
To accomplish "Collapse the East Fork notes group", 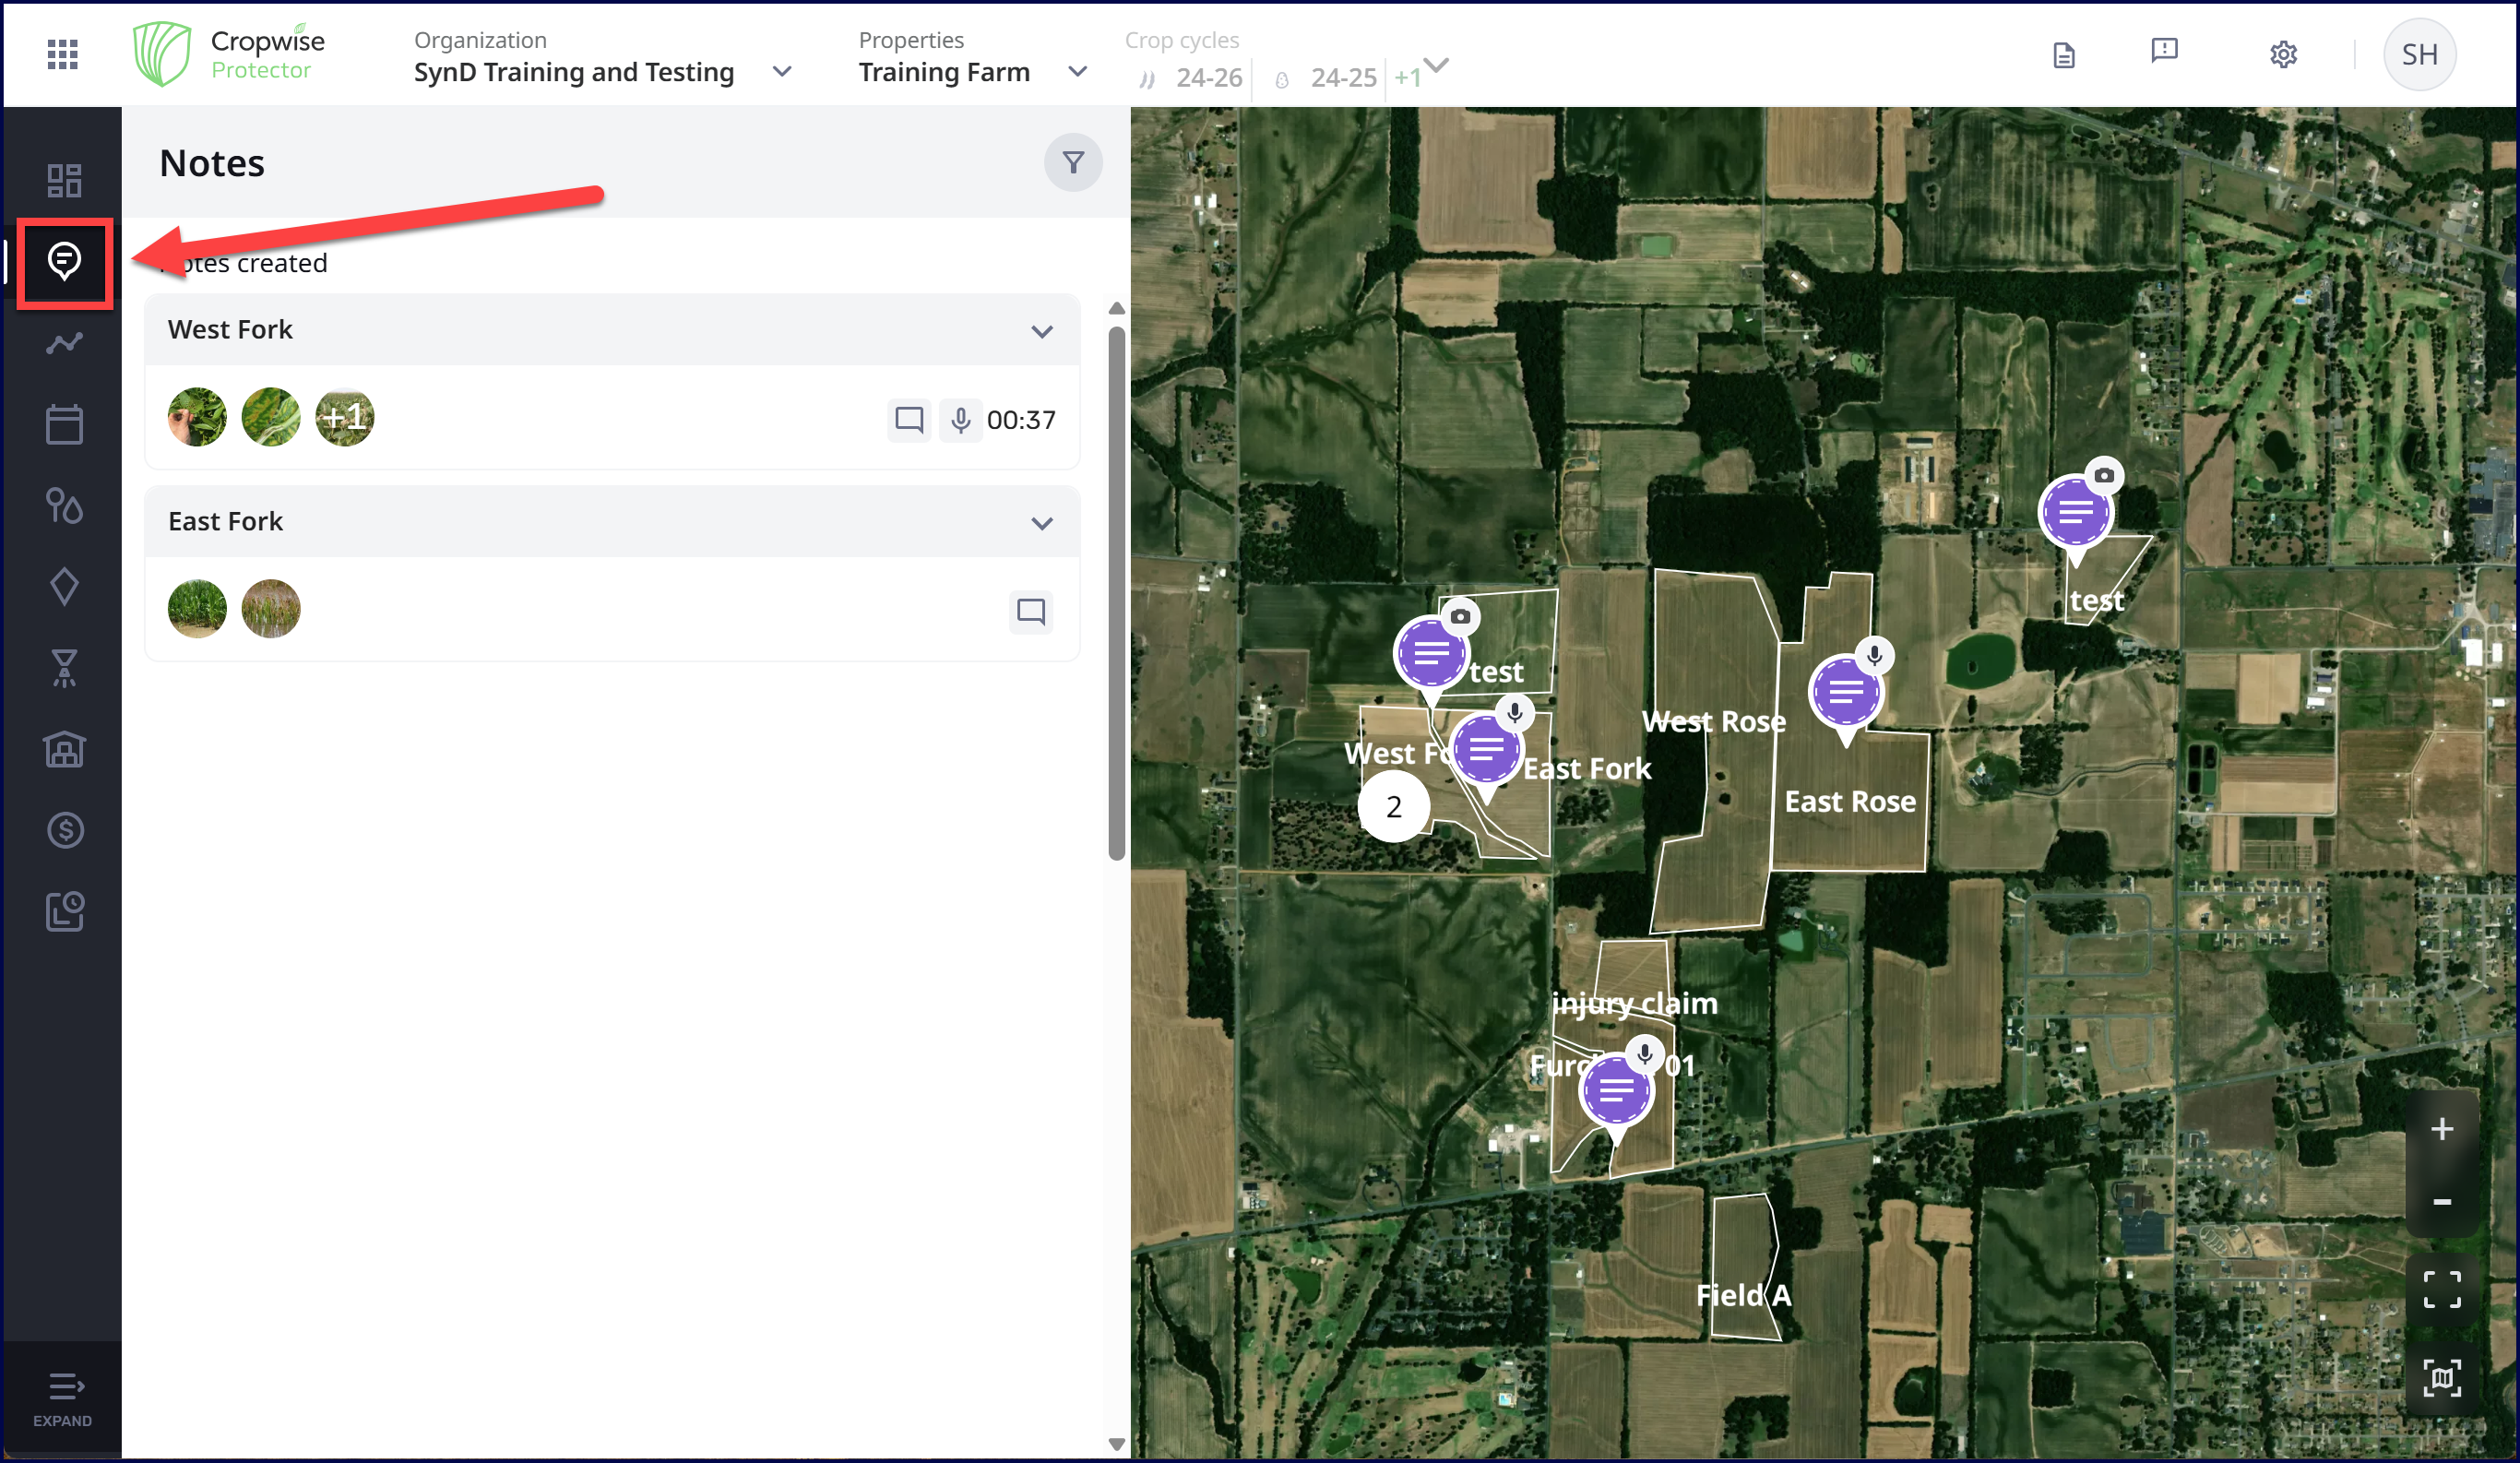I will tap(1041, 524).
